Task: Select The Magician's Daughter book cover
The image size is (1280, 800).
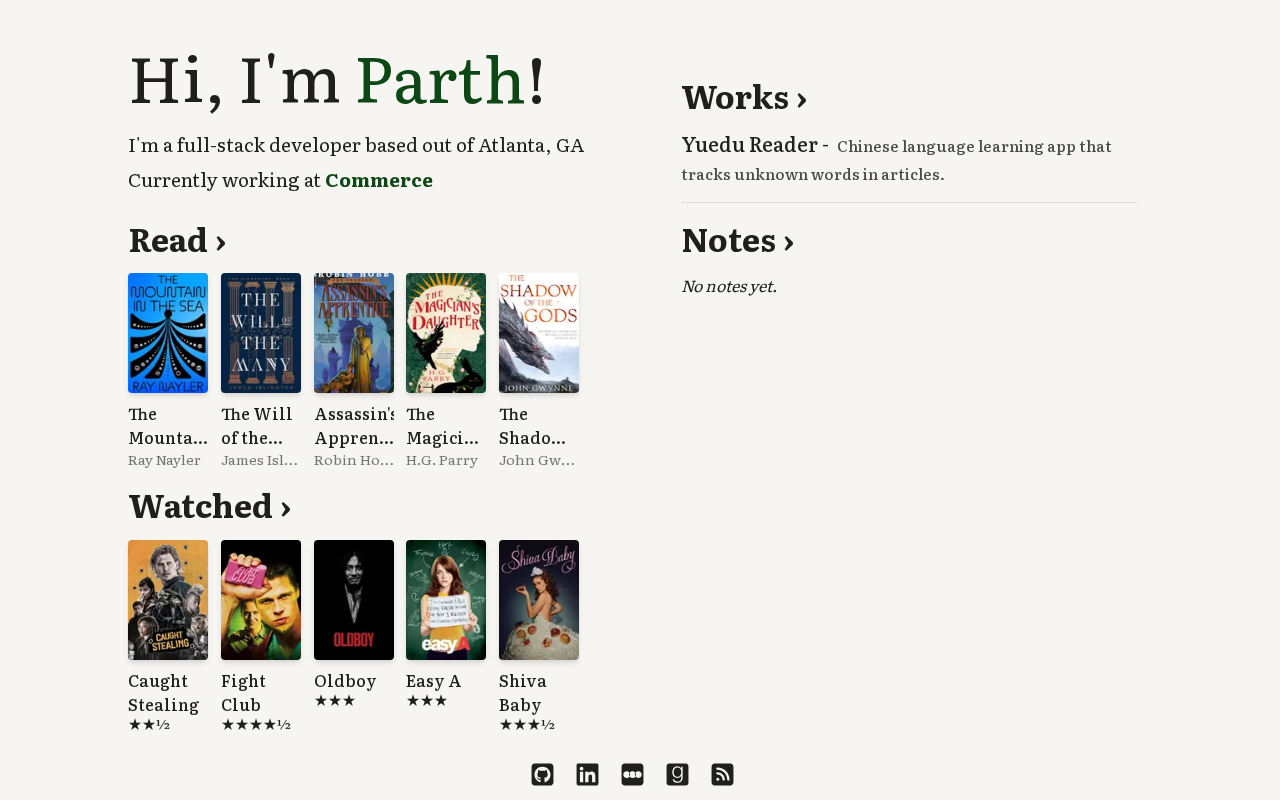Action: [446, 333]
